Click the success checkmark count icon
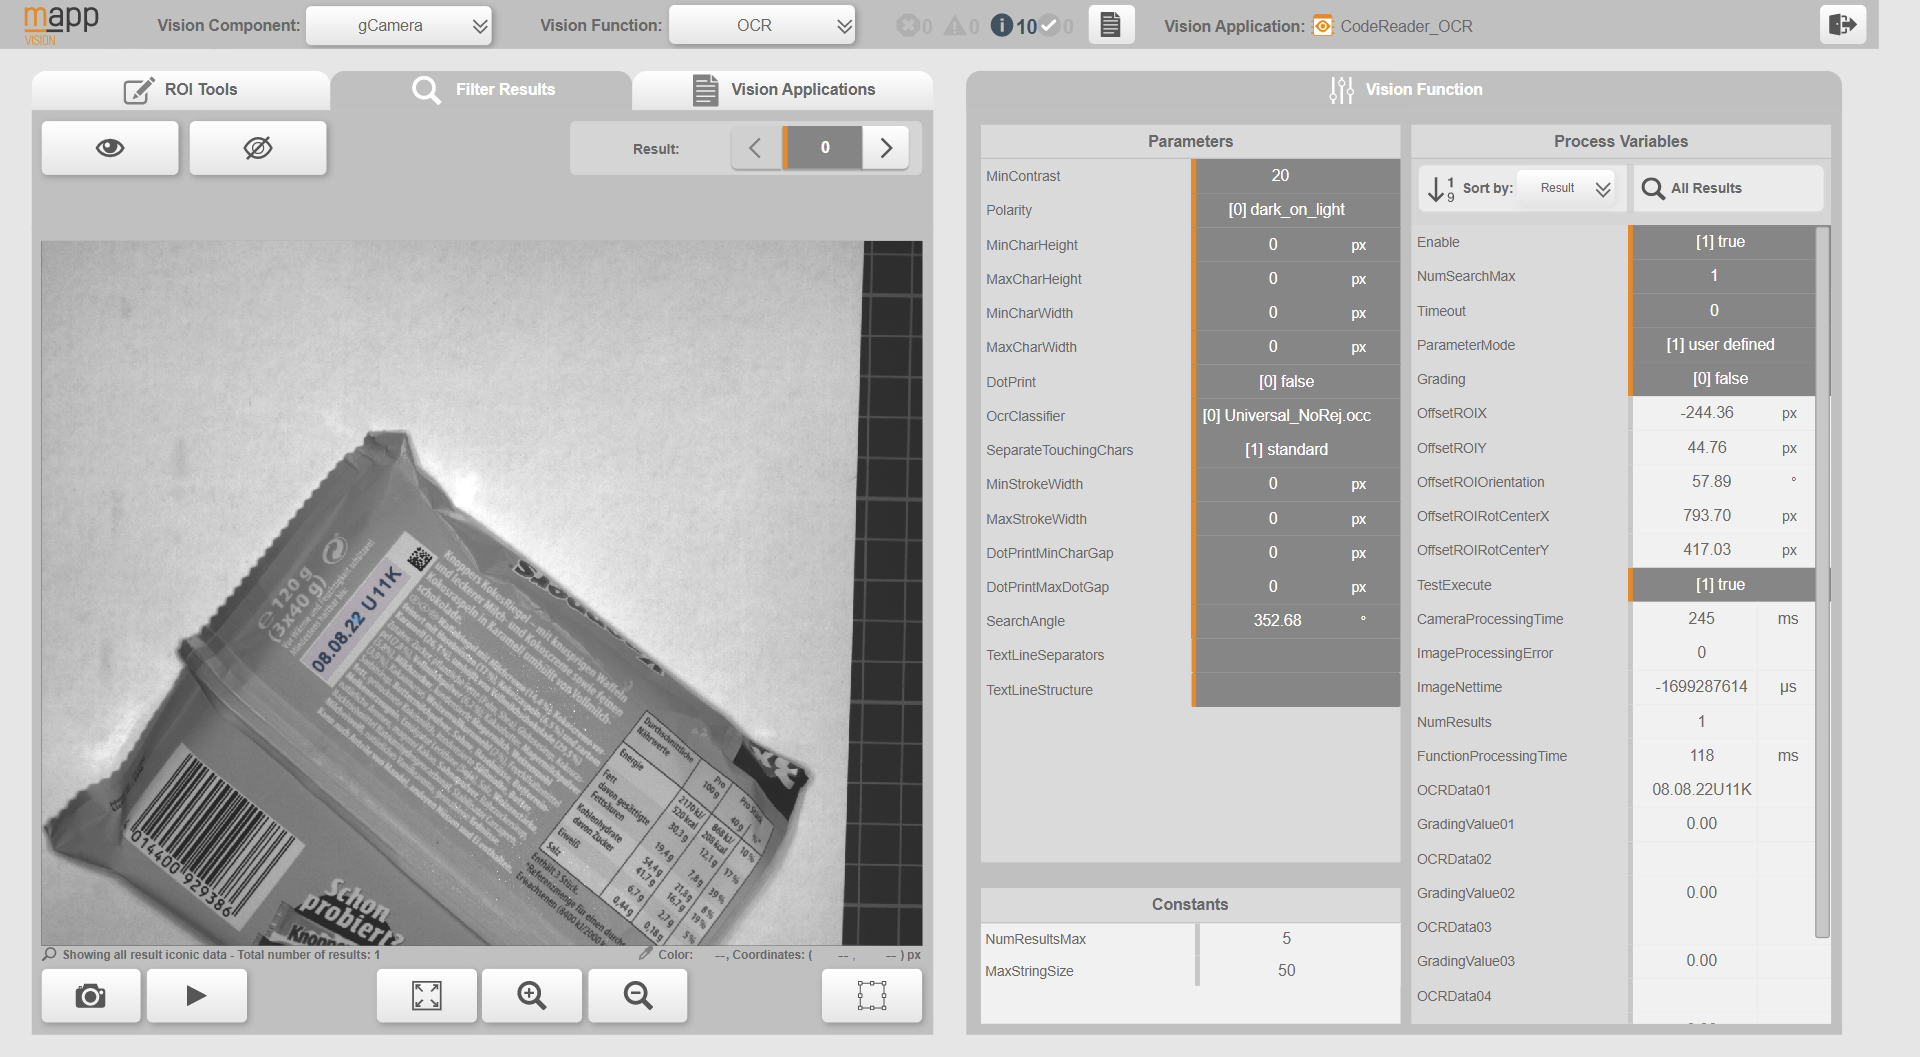The height and width of the screenshot is (1057, 1920). [x=1049, y=26]
